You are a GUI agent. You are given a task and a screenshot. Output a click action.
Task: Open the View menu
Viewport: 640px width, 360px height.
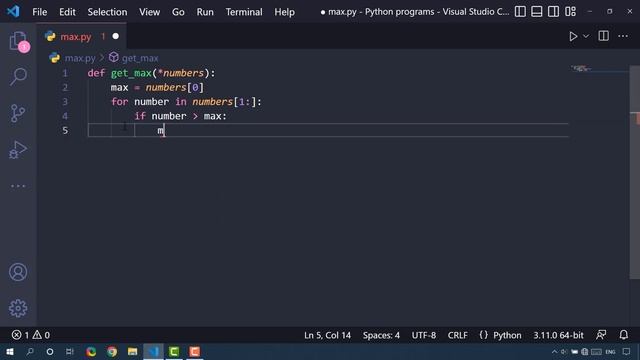click(x=149, y=12)
